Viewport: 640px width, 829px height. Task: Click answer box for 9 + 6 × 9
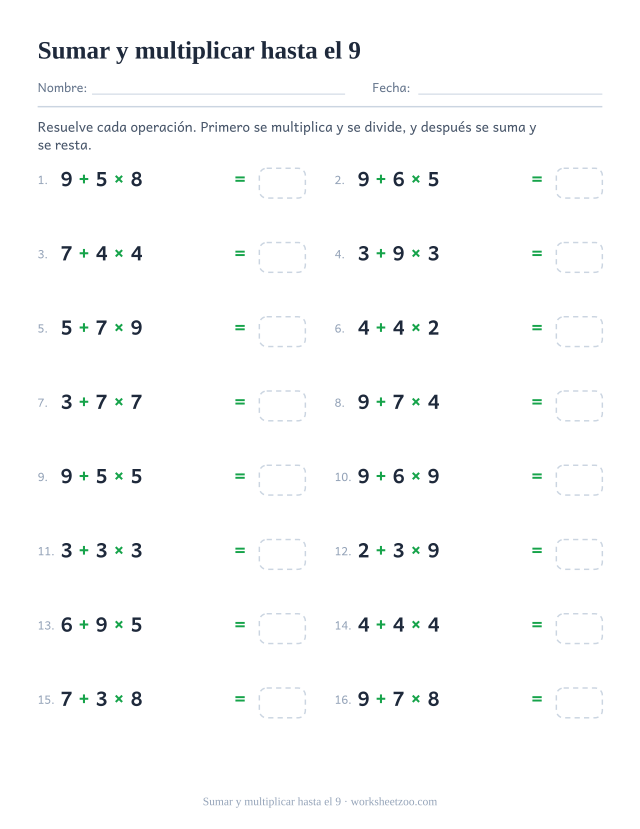click(x=579, y=480)
